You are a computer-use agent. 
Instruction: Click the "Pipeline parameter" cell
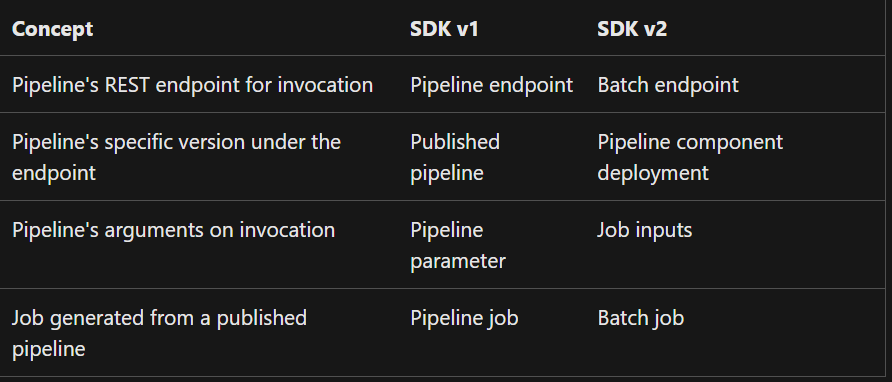coord(458,245)
